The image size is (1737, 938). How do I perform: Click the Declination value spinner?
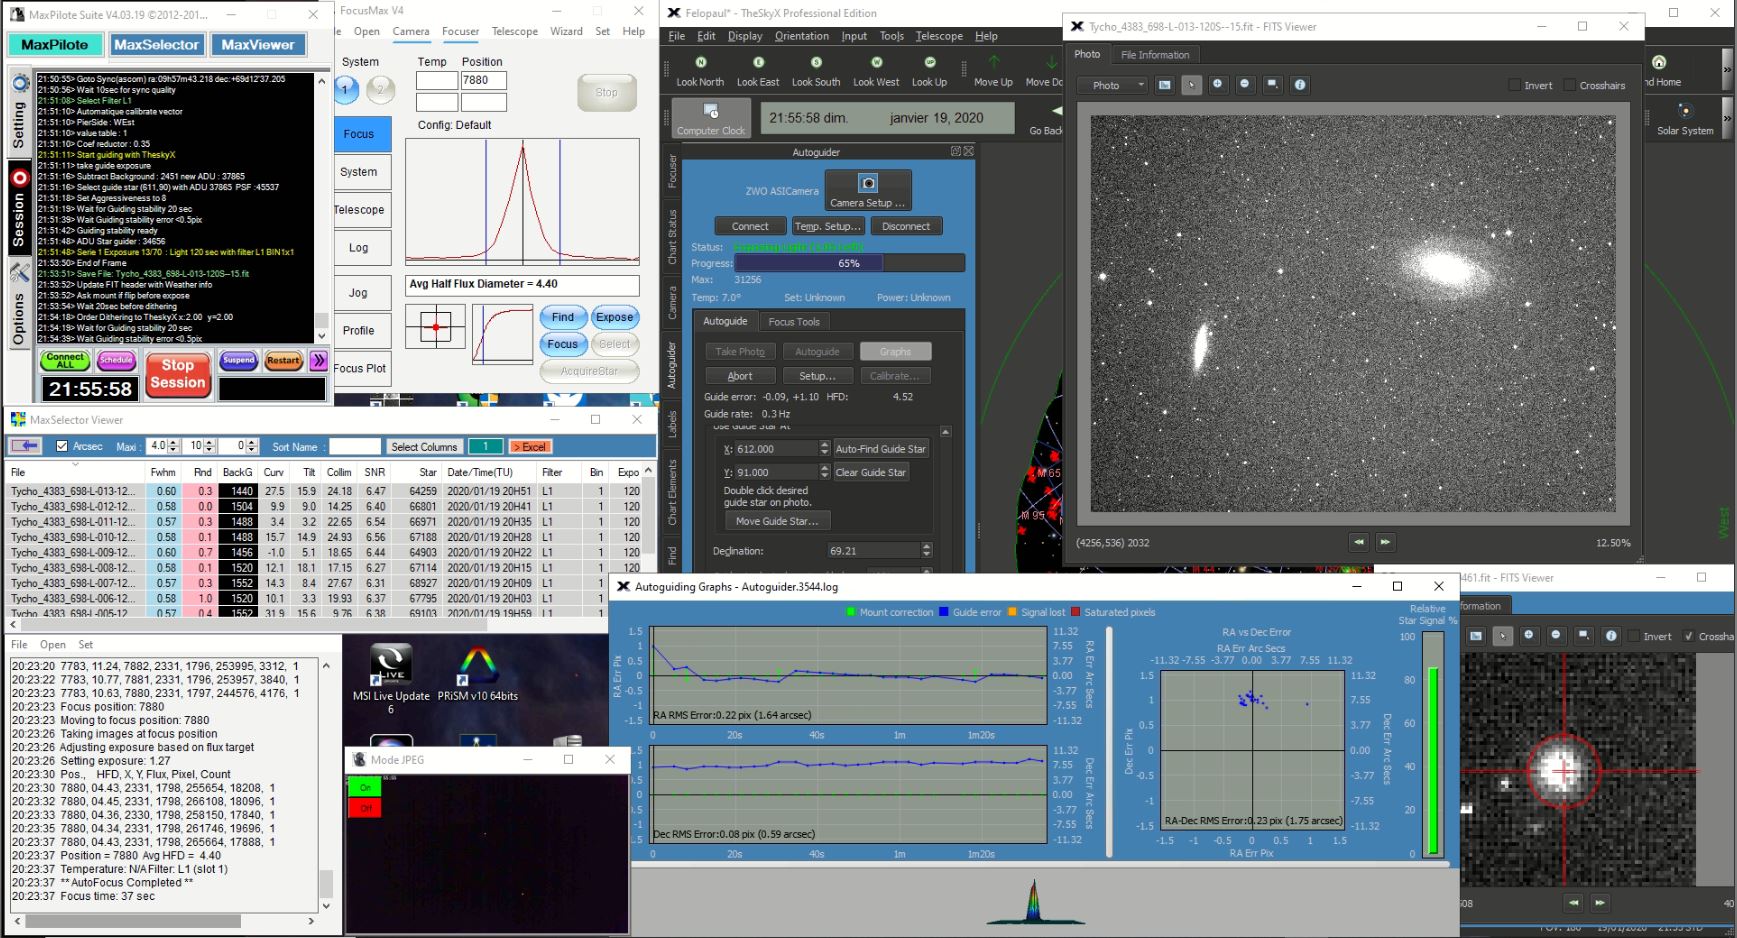[926, 550]
